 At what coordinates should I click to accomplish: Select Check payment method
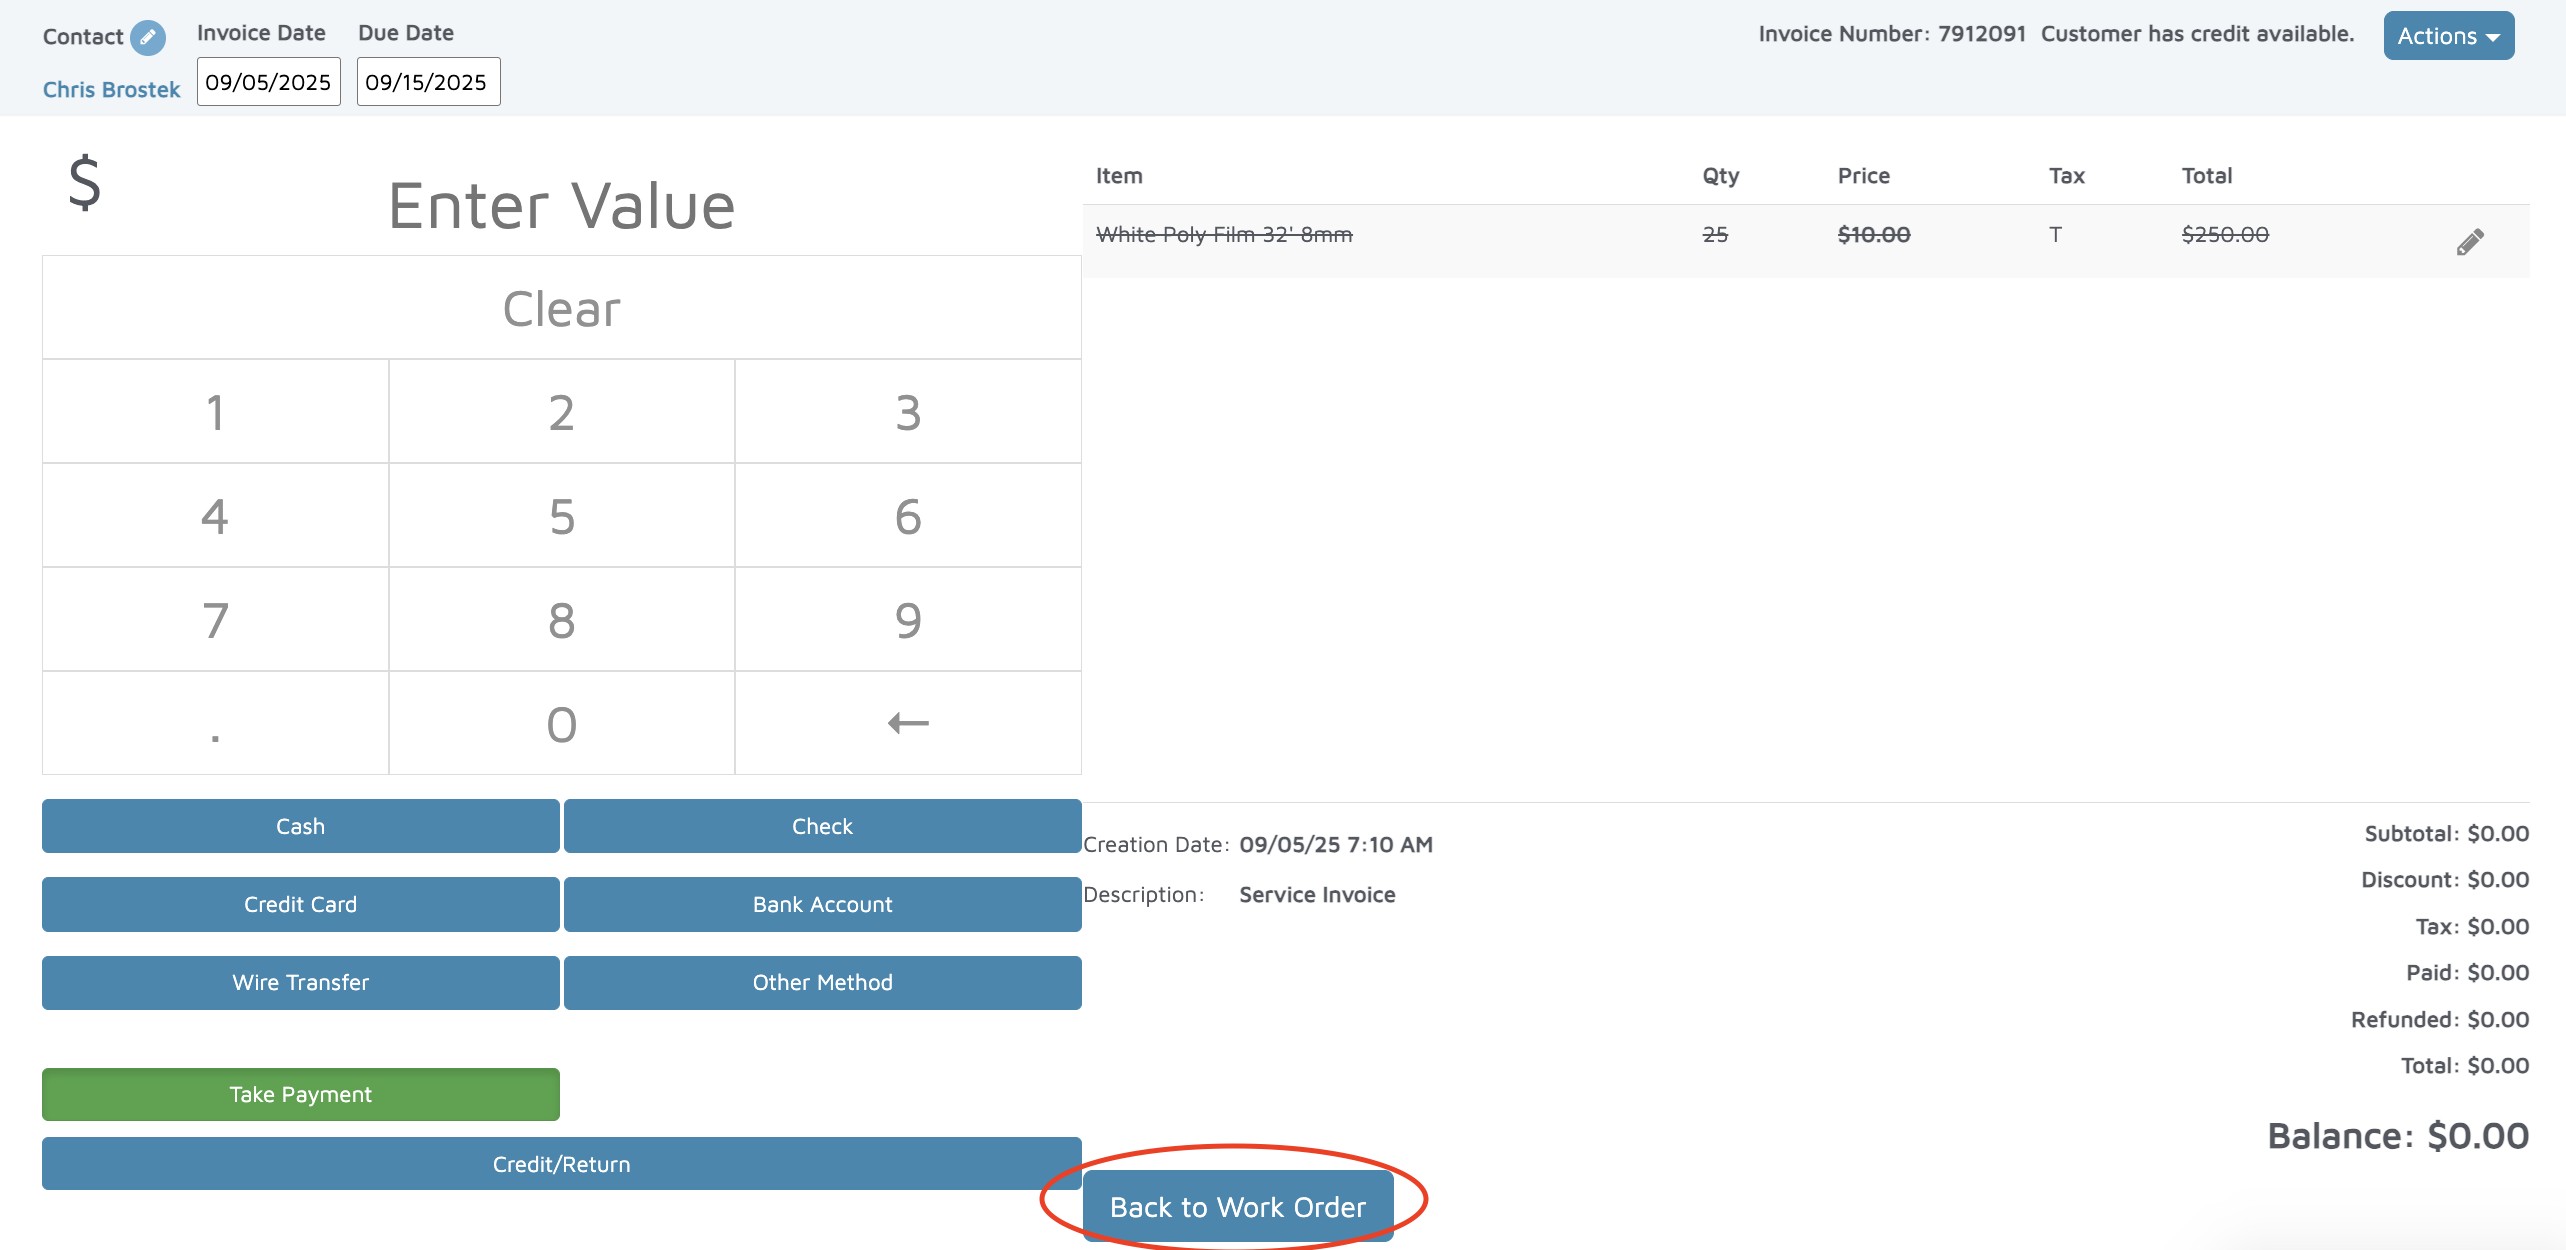click(822, 826)
